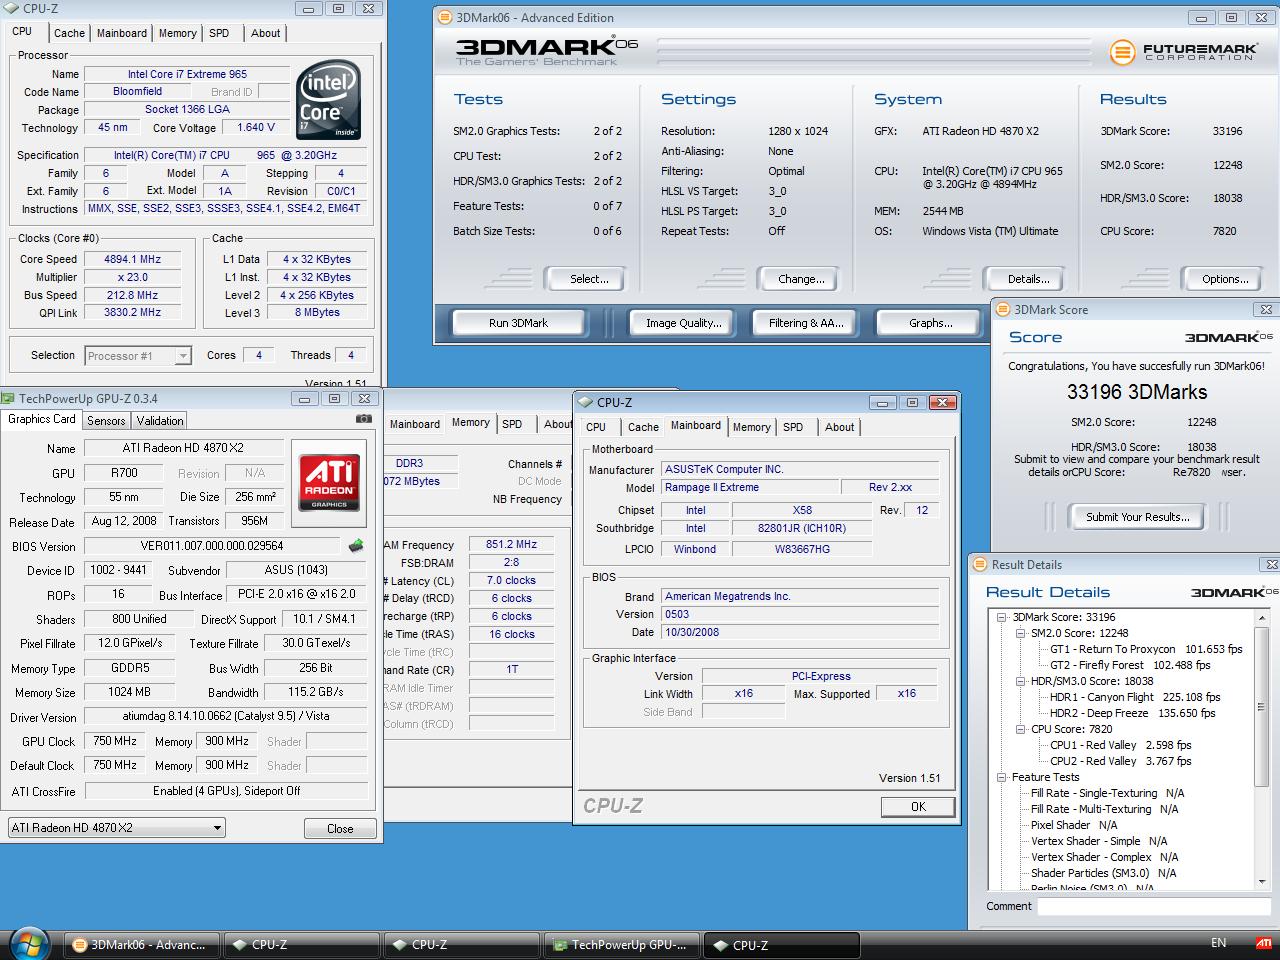
Task: Close the 3DMark Score popup
Action: (1266, 310)
